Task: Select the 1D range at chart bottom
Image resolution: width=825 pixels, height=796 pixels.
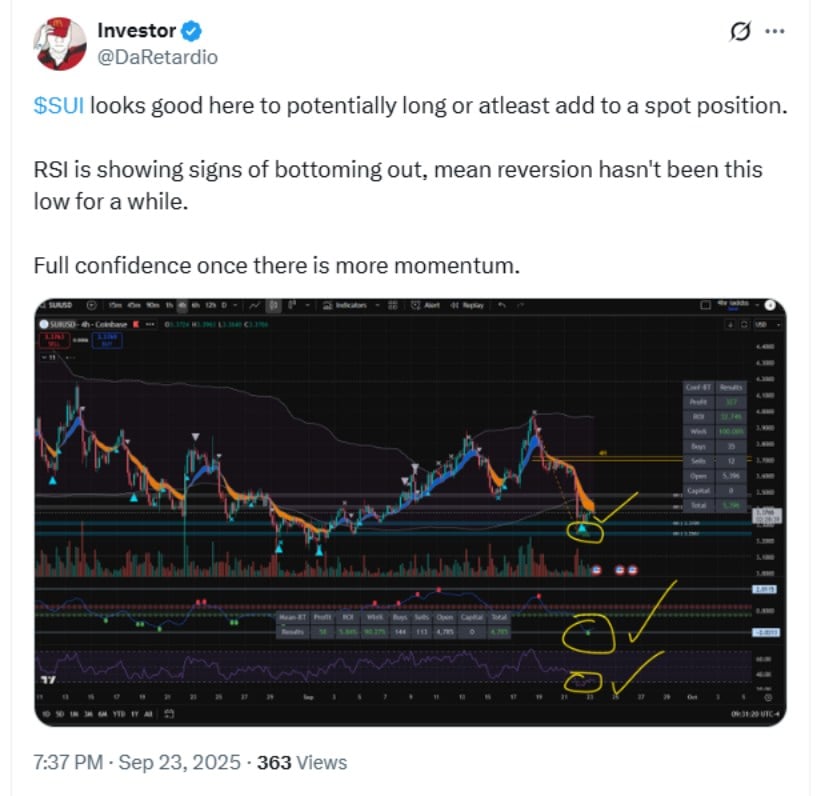Action: (45, 714)
